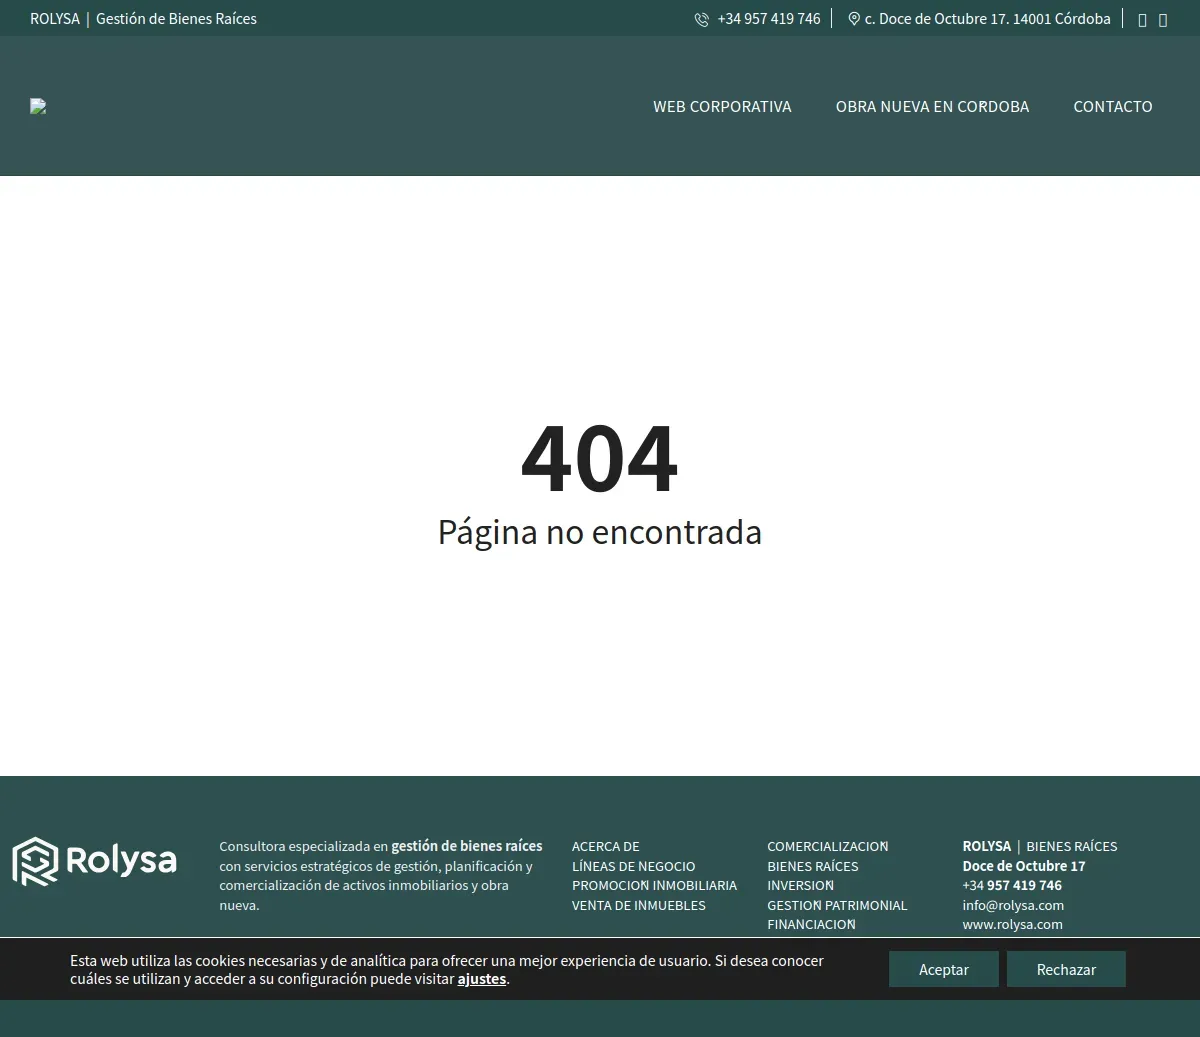Screen dimensions: 1200x1037
Task: Open the first social icon in the top bar
Action: [x=1142, y=20]
